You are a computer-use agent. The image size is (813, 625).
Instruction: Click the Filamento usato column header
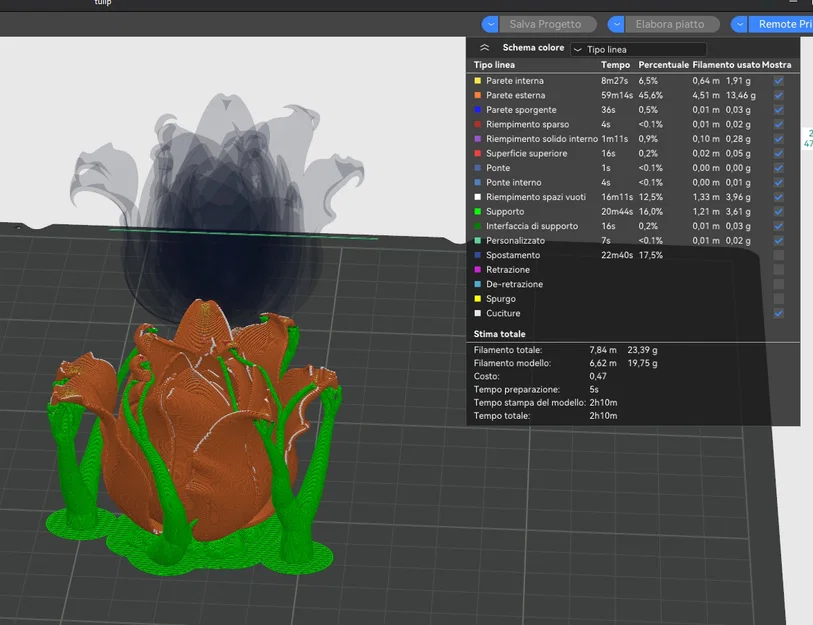(726, 65)
